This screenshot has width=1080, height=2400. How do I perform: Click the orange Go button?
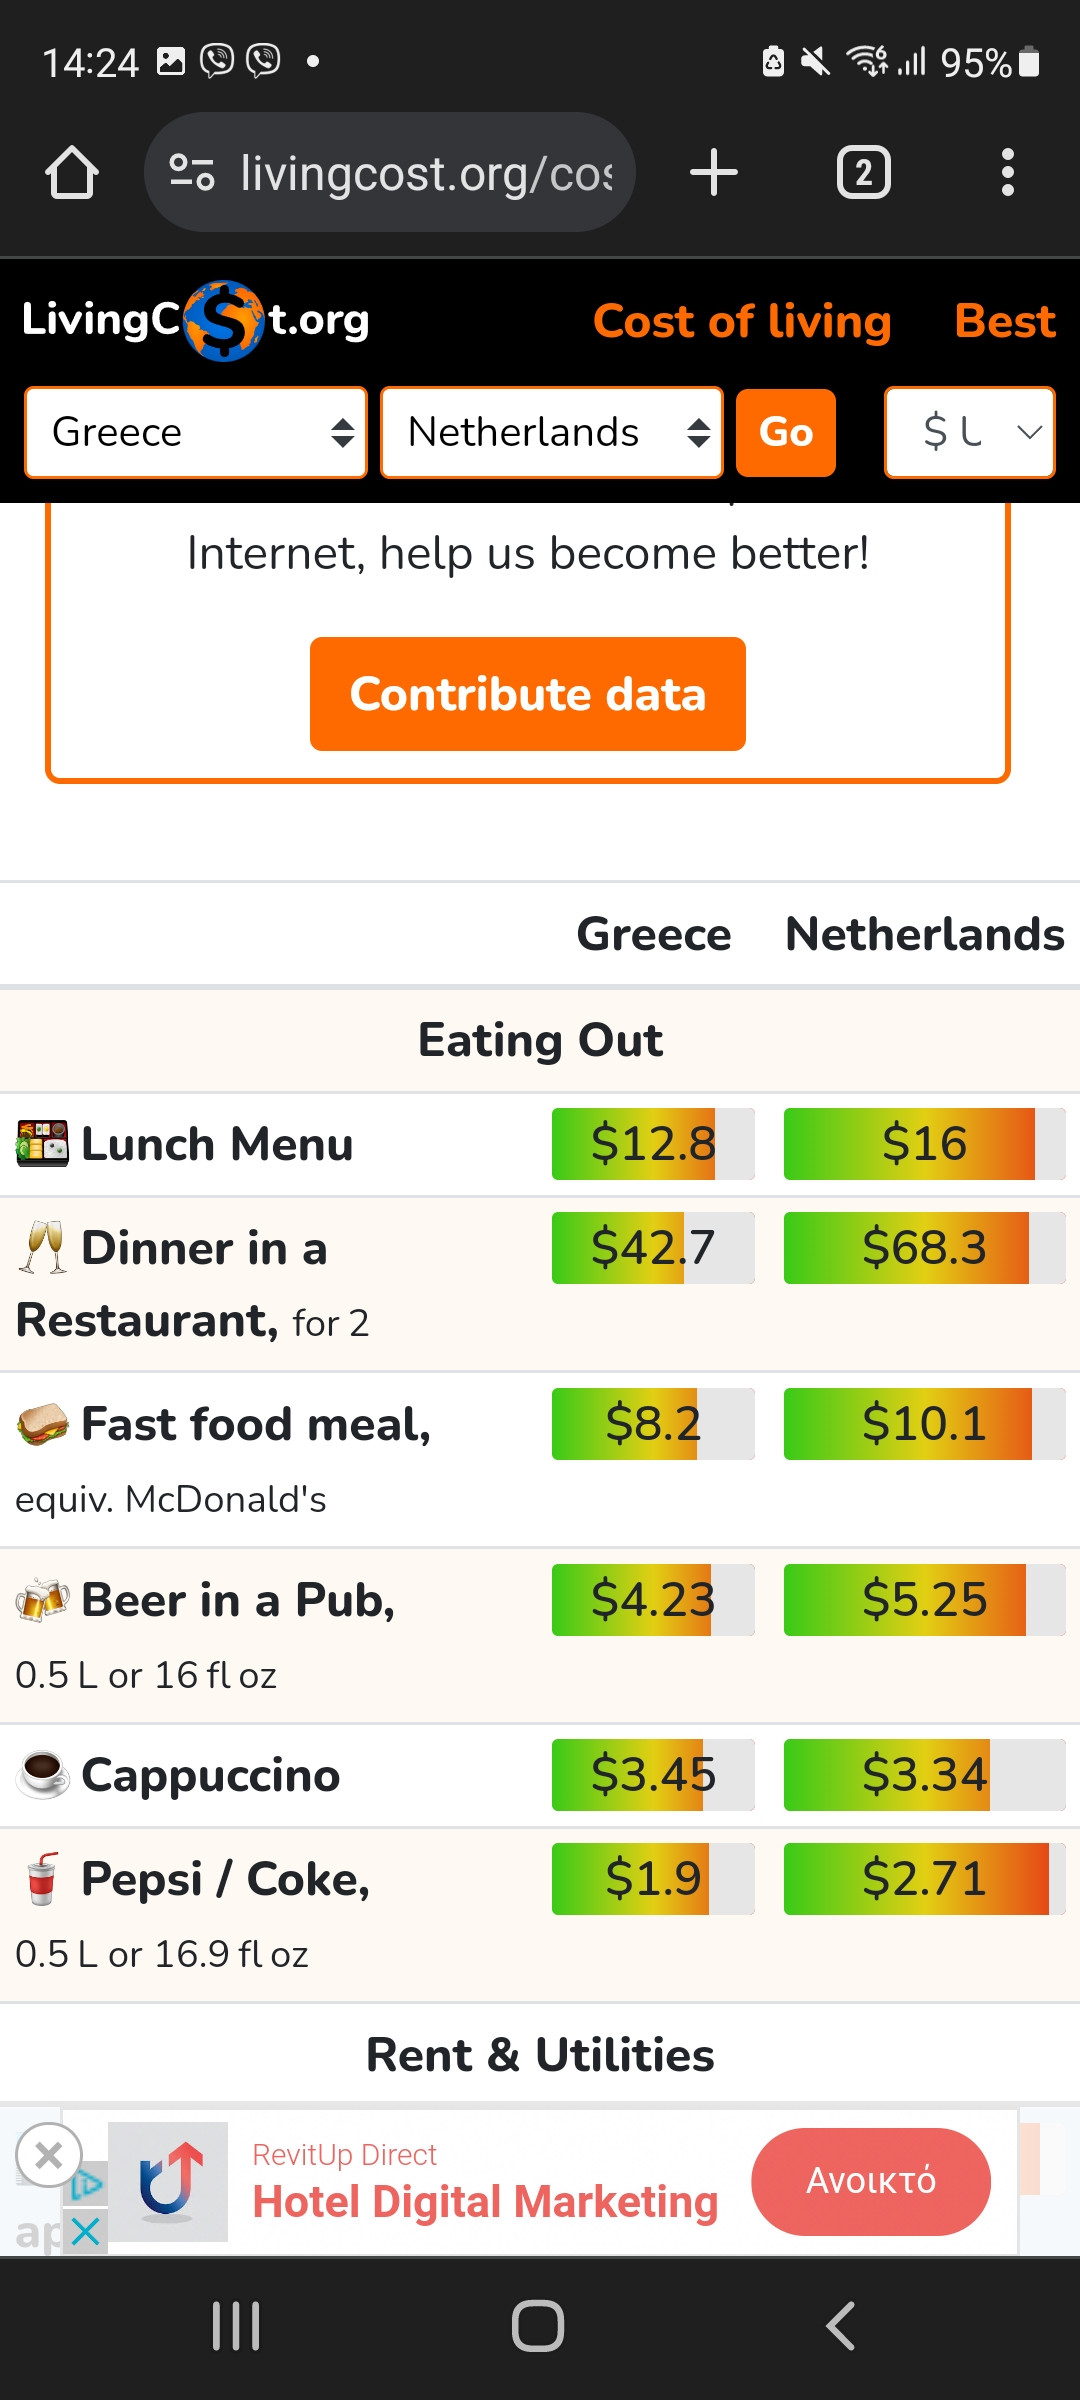(786, 432)
